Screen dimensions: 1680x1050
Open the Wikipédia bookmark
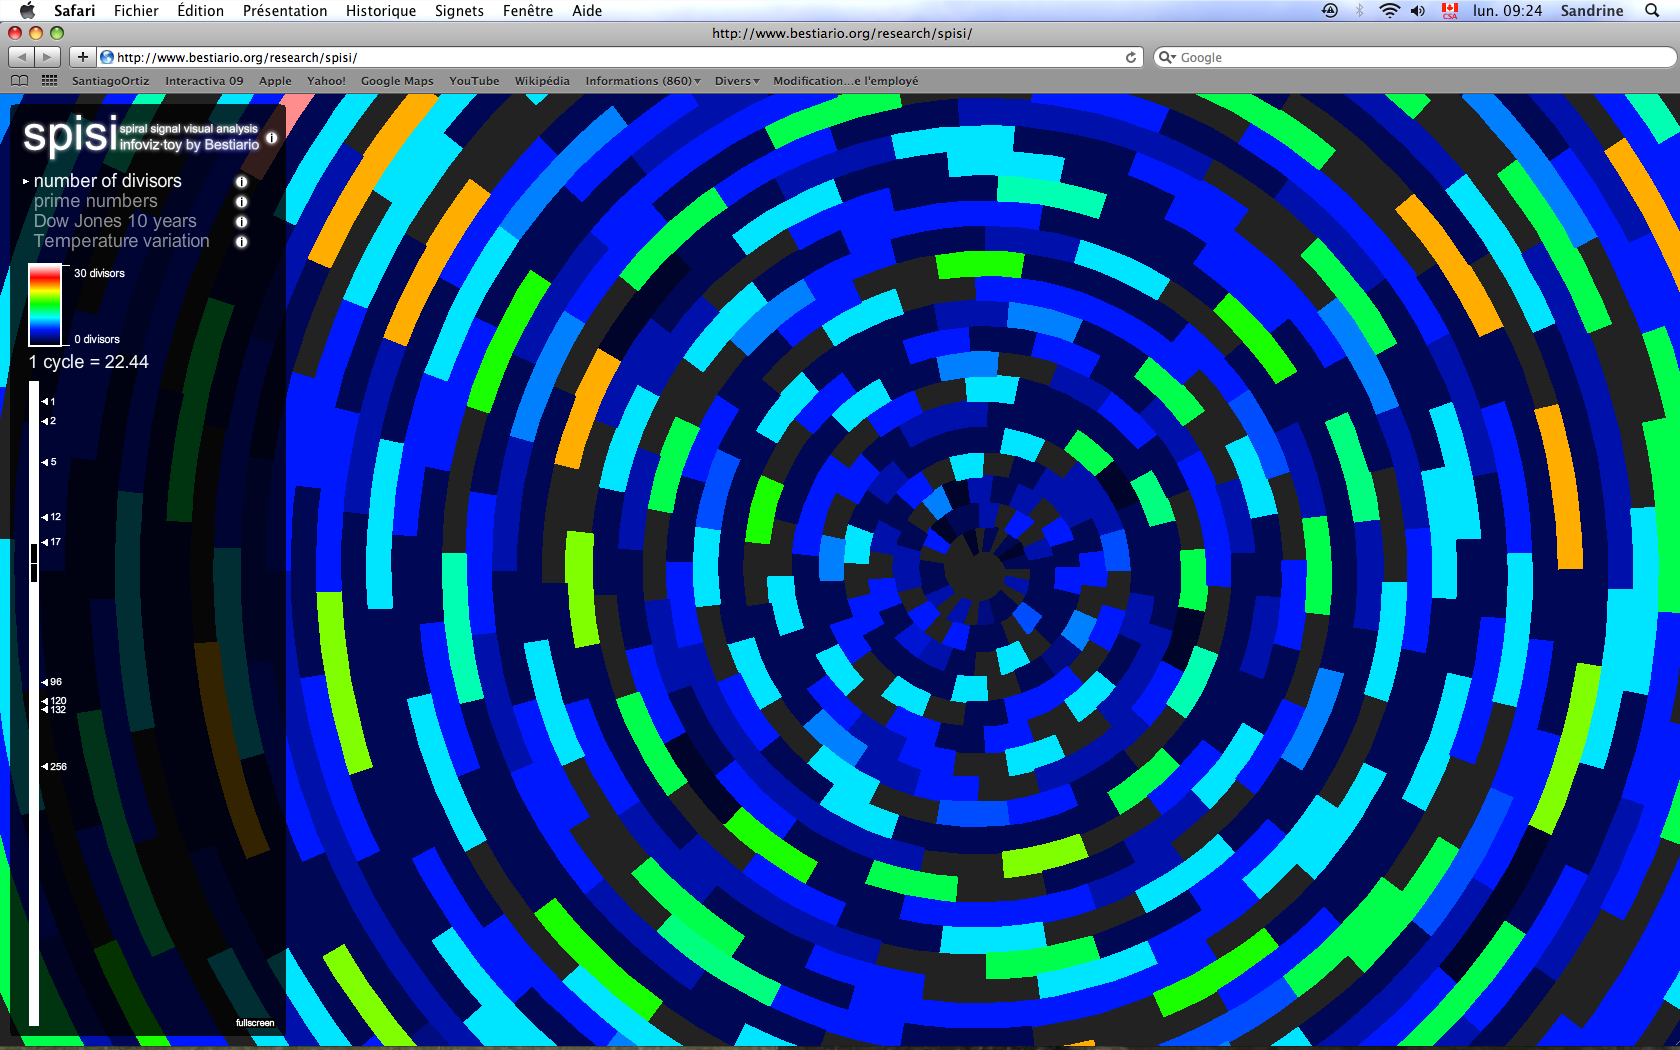coord(542,81)
